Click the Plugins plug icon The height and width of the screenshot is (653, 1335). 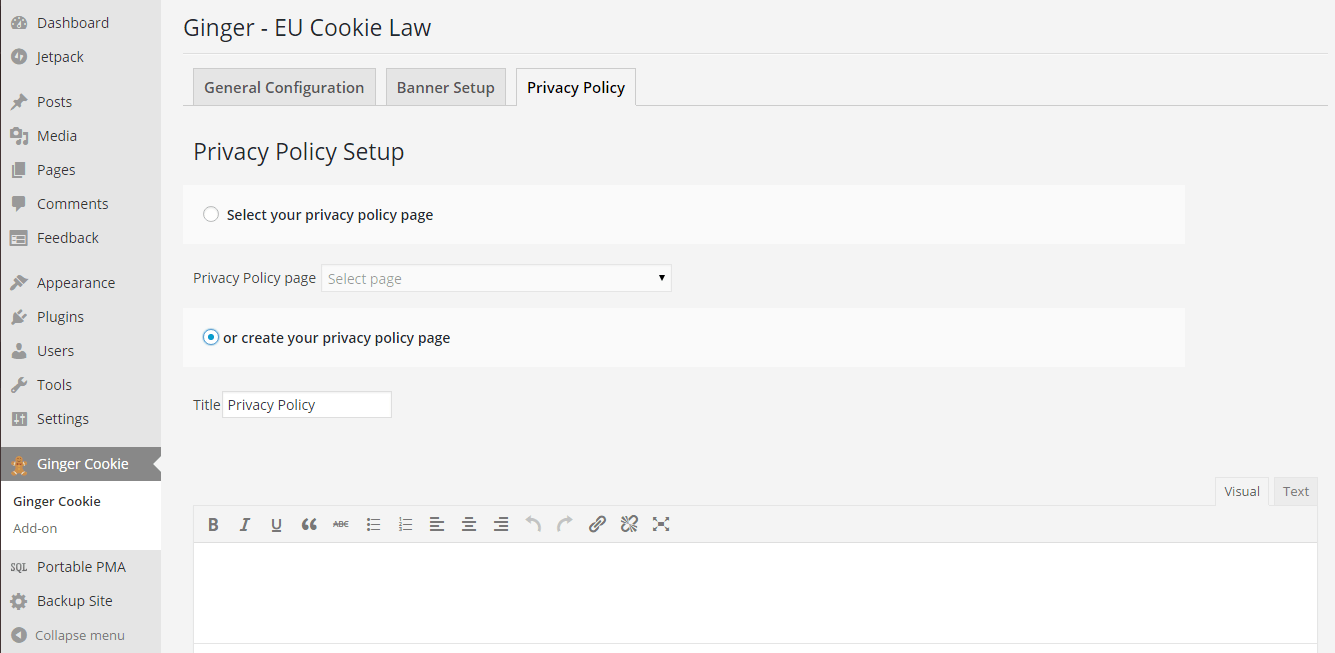tap(19, 317)
